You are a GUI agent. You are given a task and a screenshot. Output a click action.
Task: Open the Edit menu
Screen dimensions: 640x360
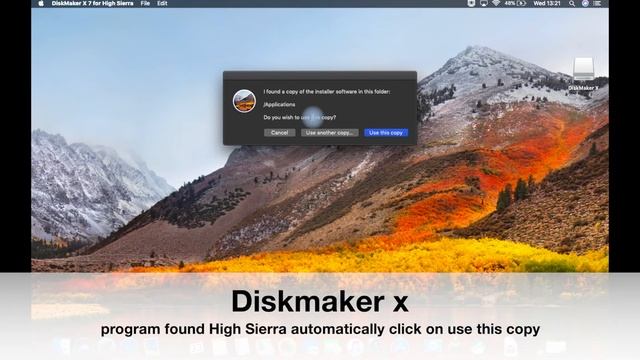162,3
